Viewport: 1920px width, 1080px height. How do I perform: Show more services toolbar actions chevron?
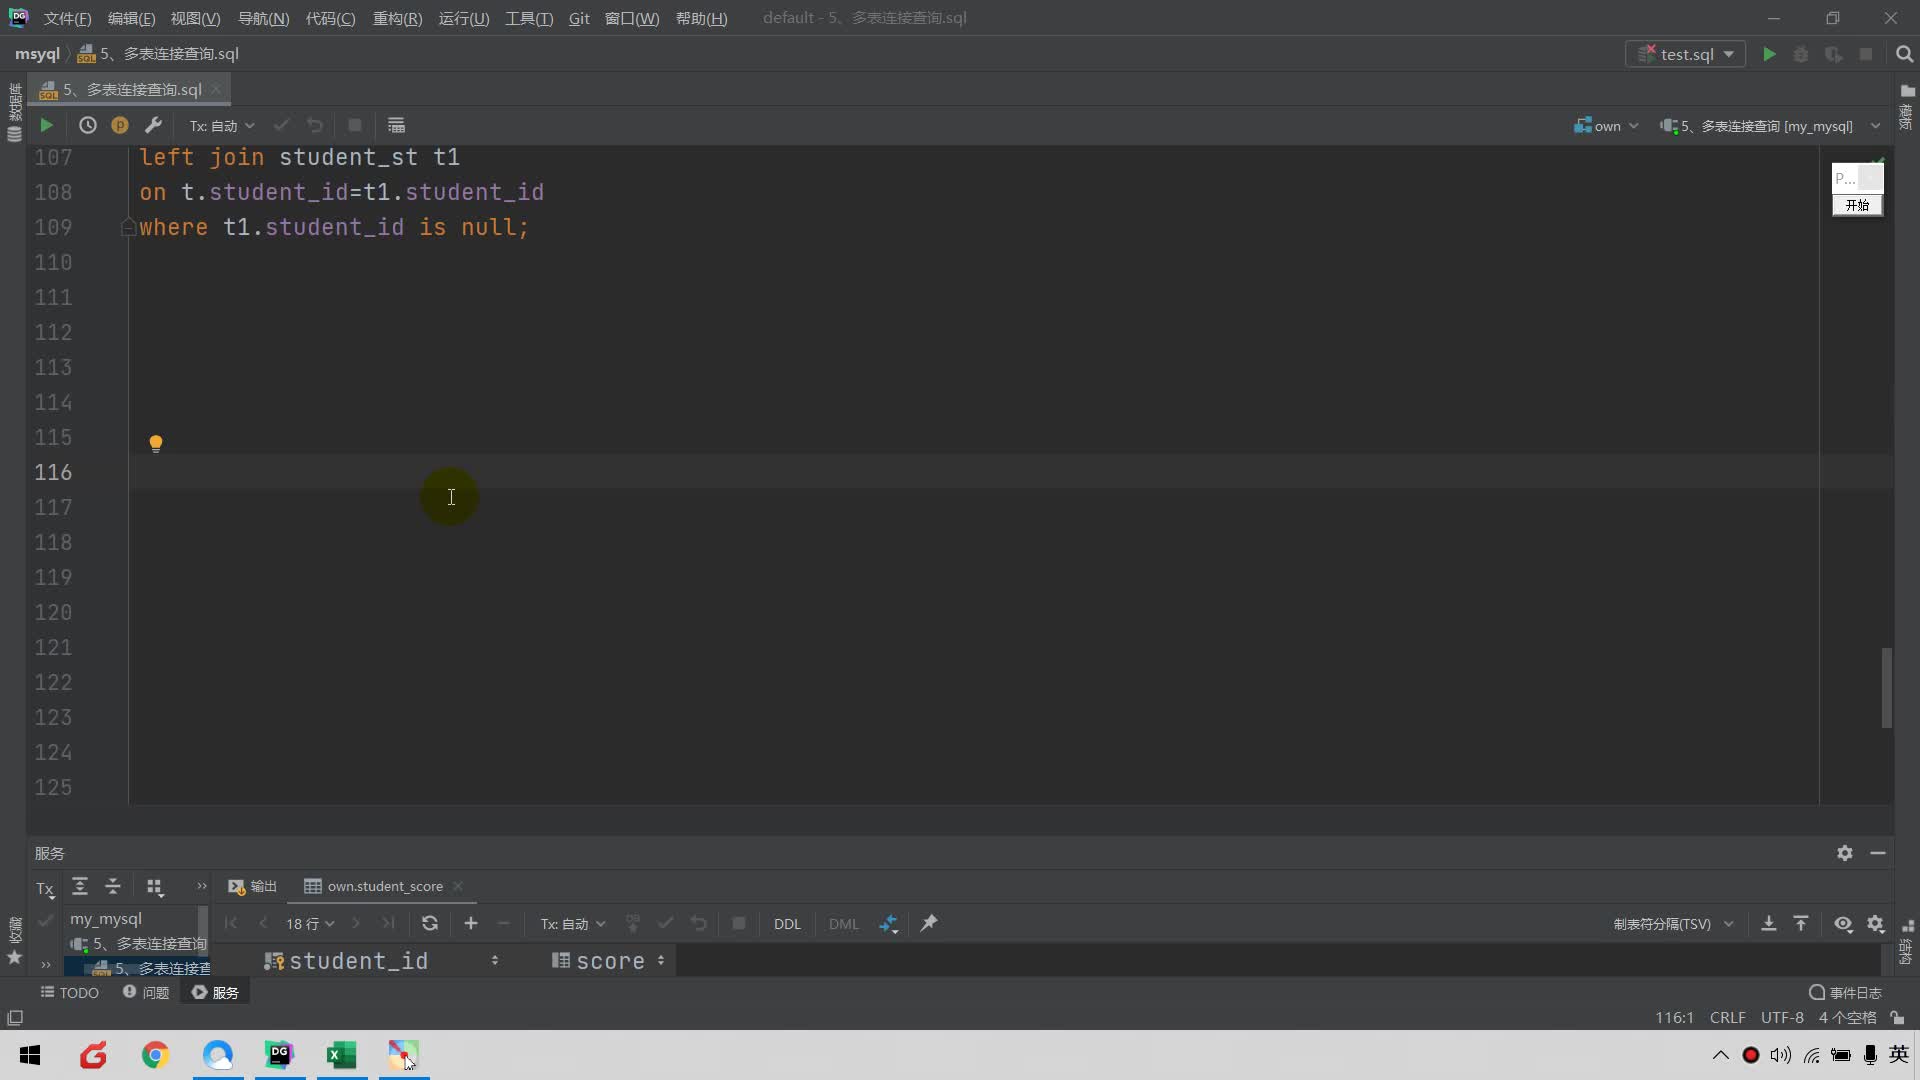coord(201,886)
